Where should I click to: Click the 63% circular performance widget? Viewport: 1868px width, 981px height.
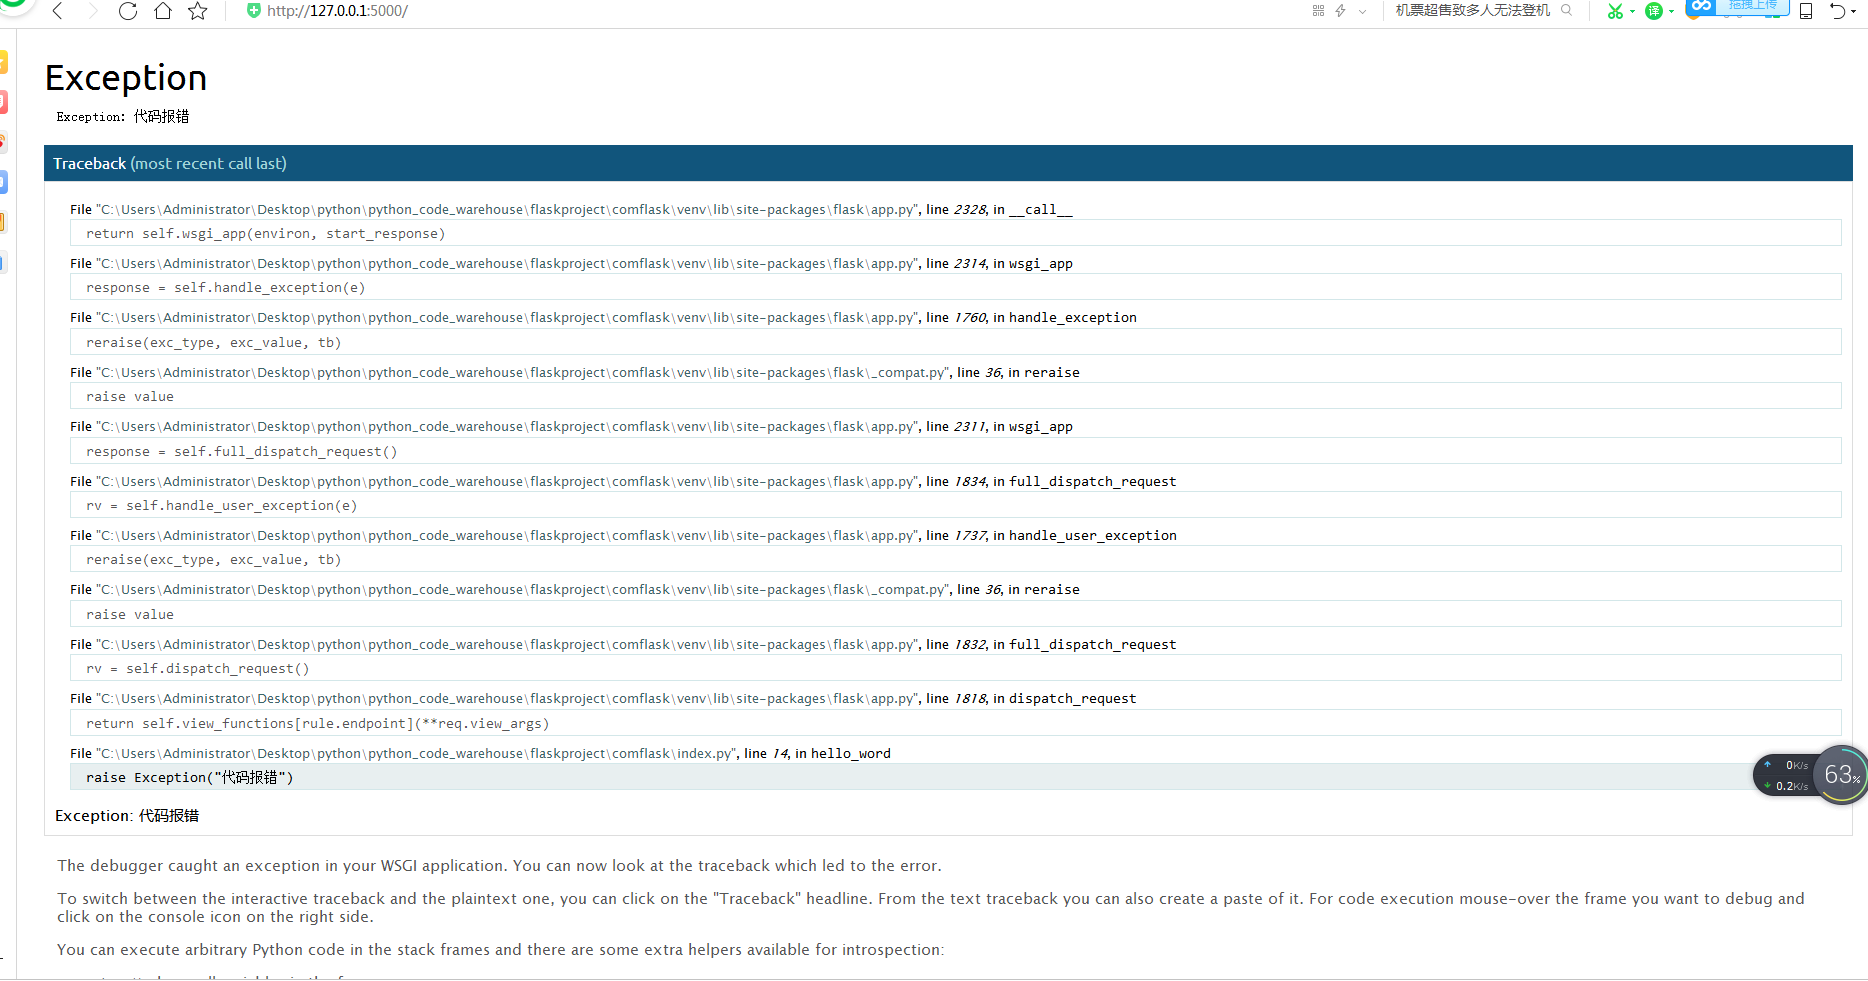1839,773
